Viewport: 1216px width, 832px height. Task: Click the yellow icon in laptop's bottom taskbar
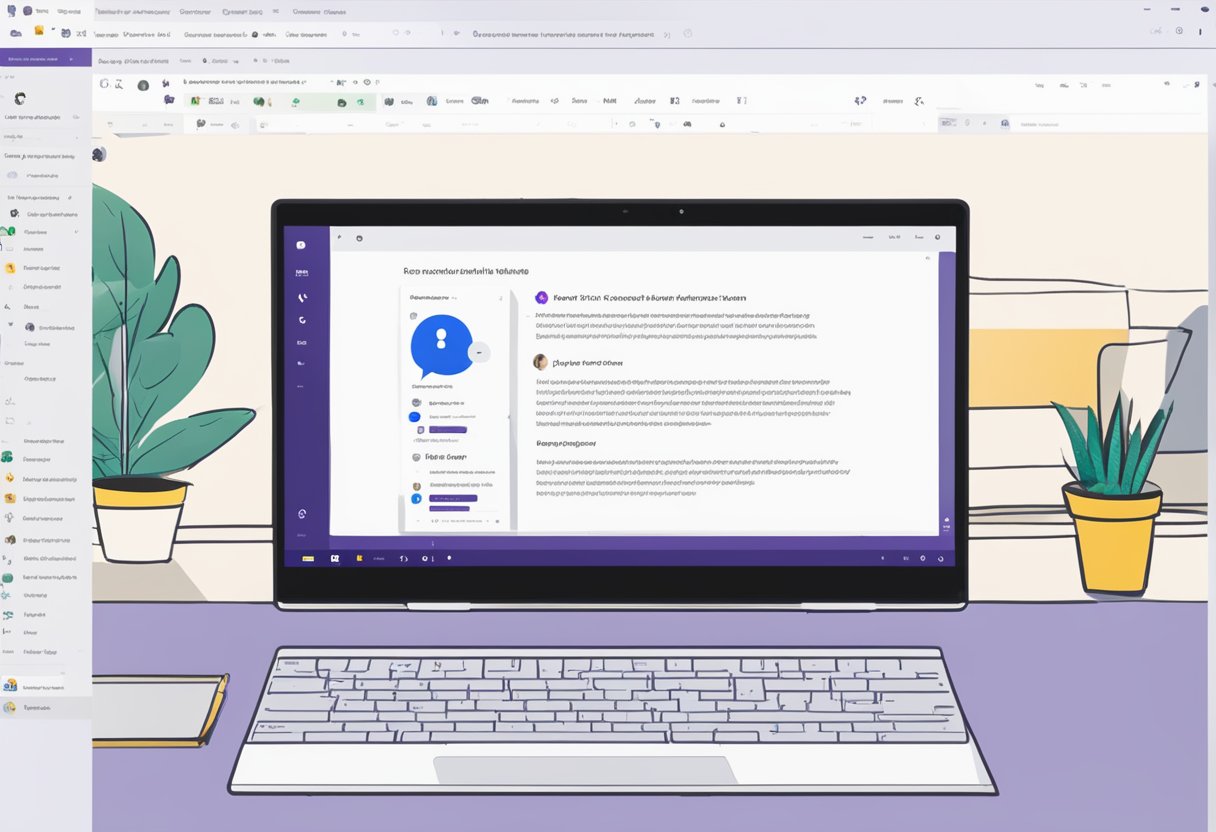[x=308, y=558]
